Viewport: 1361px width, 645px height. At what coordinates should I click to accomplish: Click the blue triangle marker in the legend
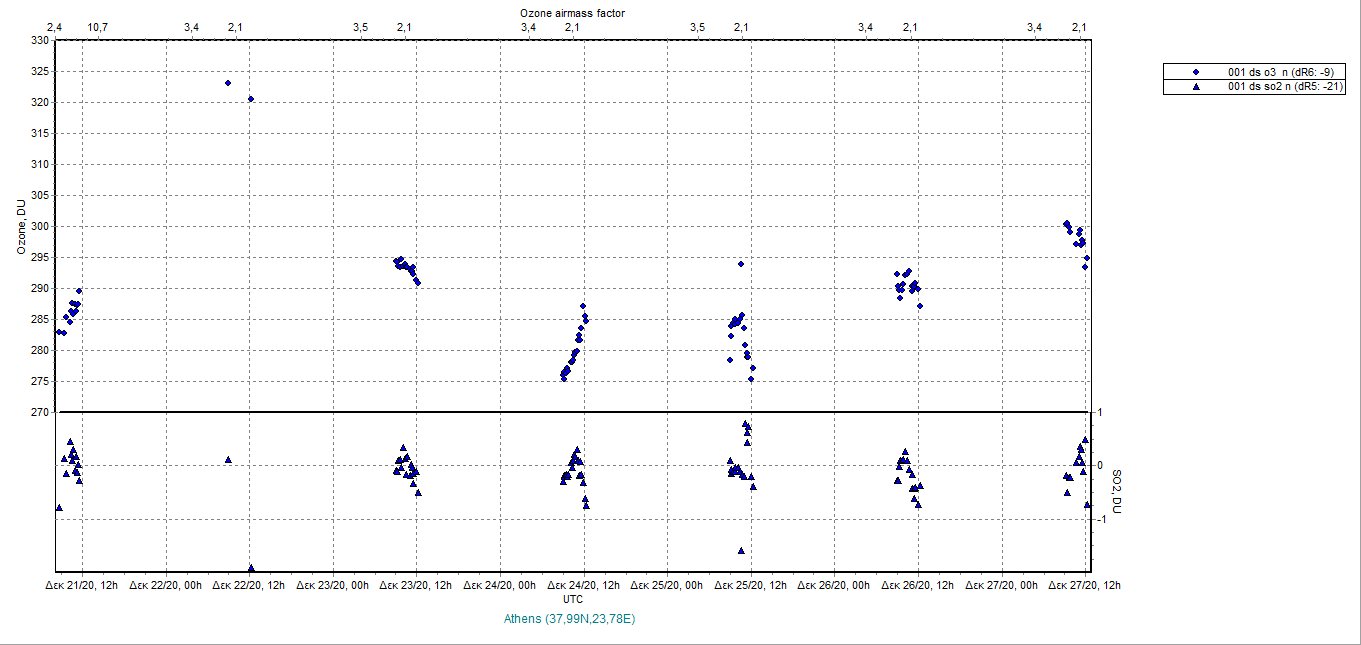click(1195, 87)
